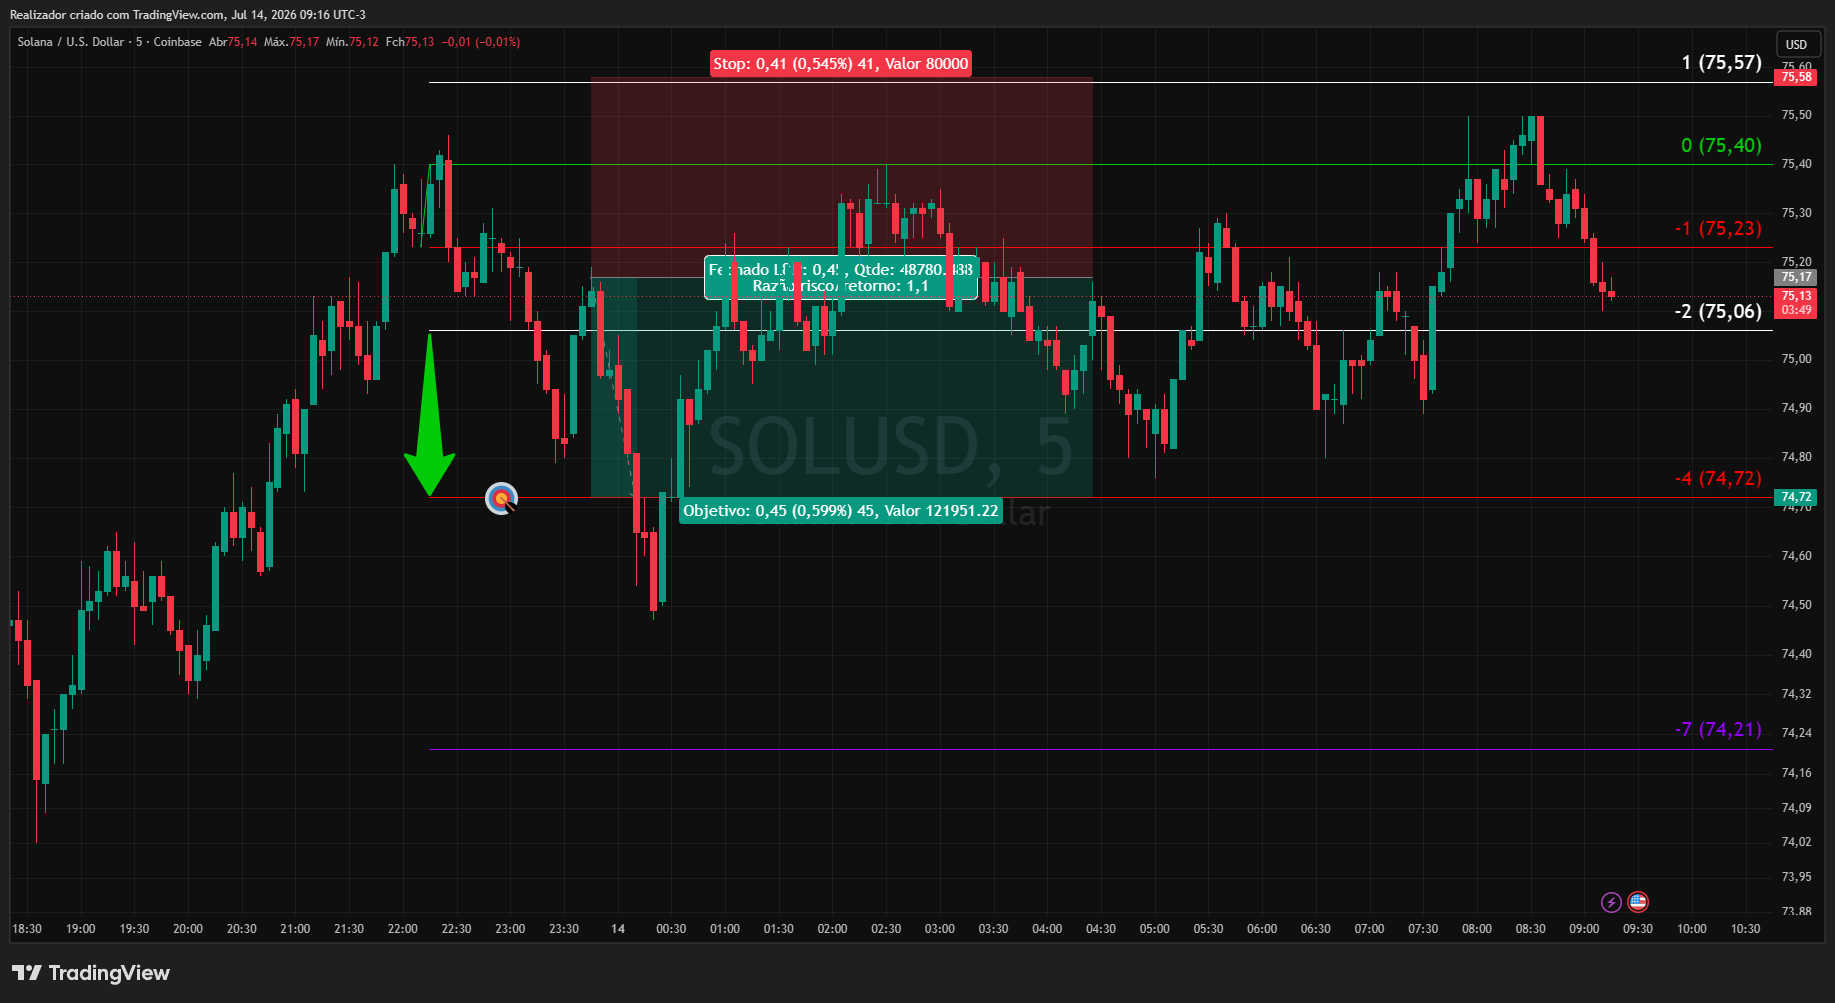Click the 22:00 time axis label
The width and height of the screenshot is (1835, 1003).
click(403, 929)
